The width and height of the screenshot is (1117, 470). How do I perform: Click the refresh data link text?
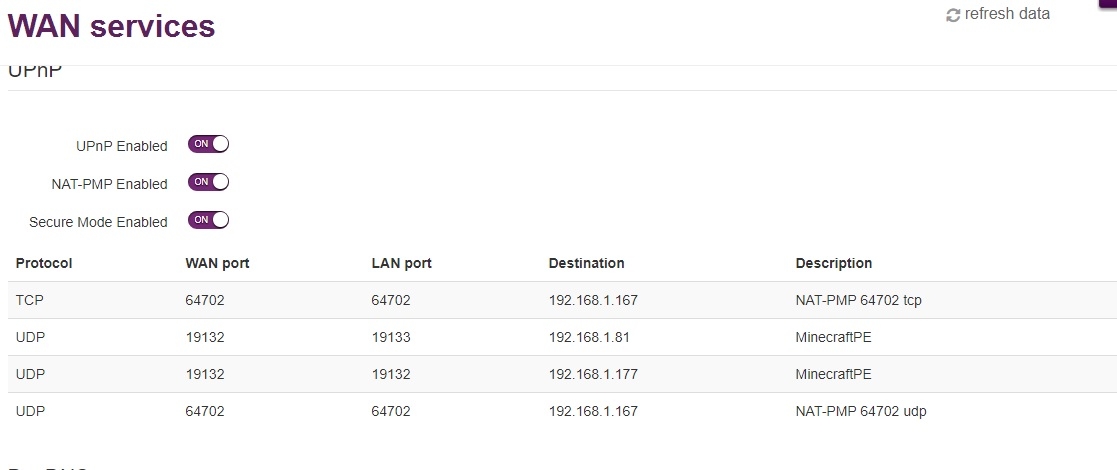pyautogui.click(x=1007, y=14)
